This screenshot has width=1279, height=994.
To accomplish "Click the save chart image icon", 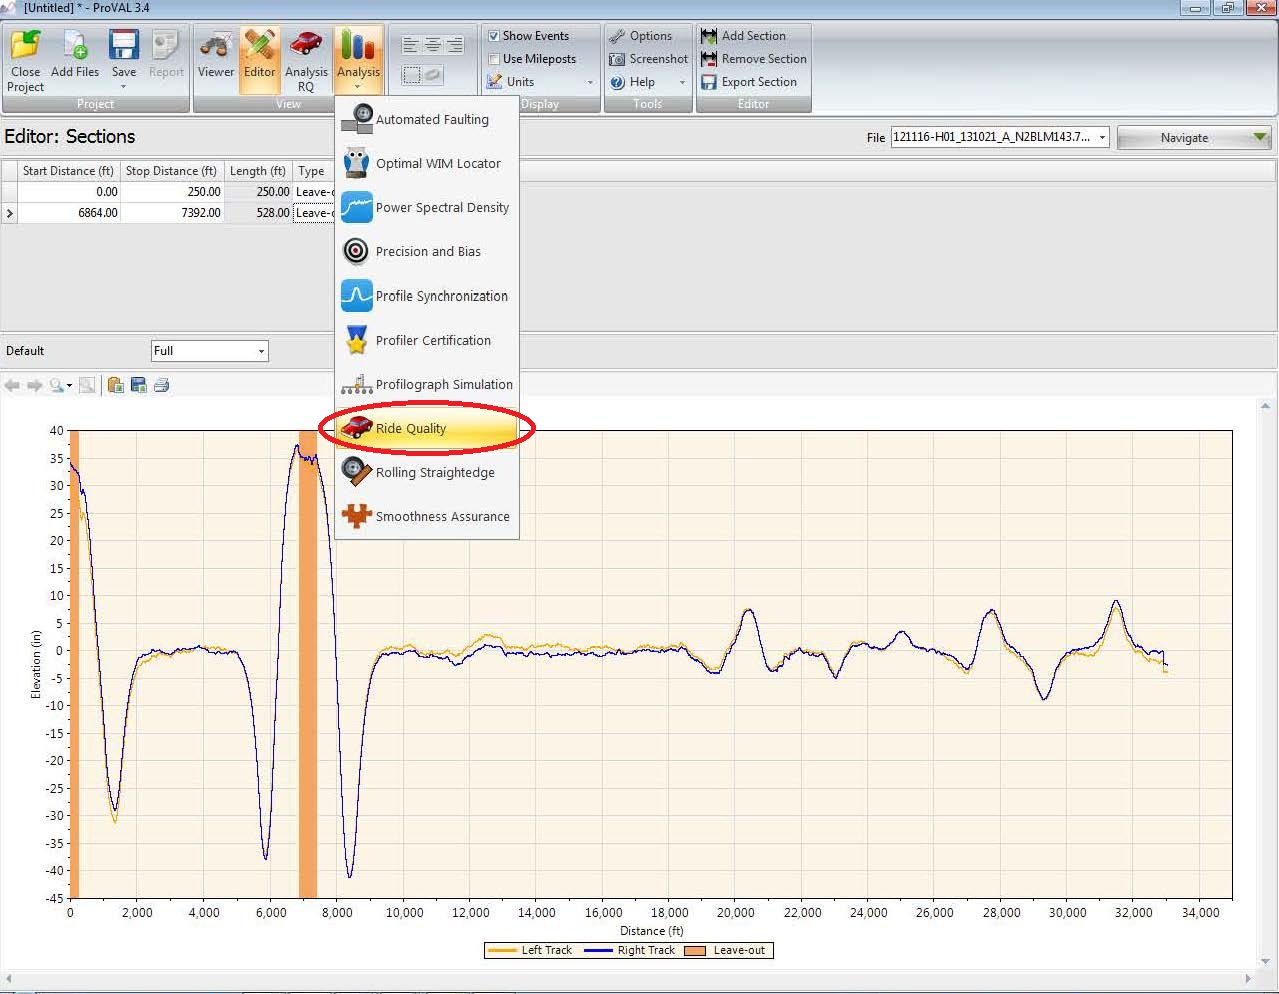I will pyautogui.click(x=138, y=385).
